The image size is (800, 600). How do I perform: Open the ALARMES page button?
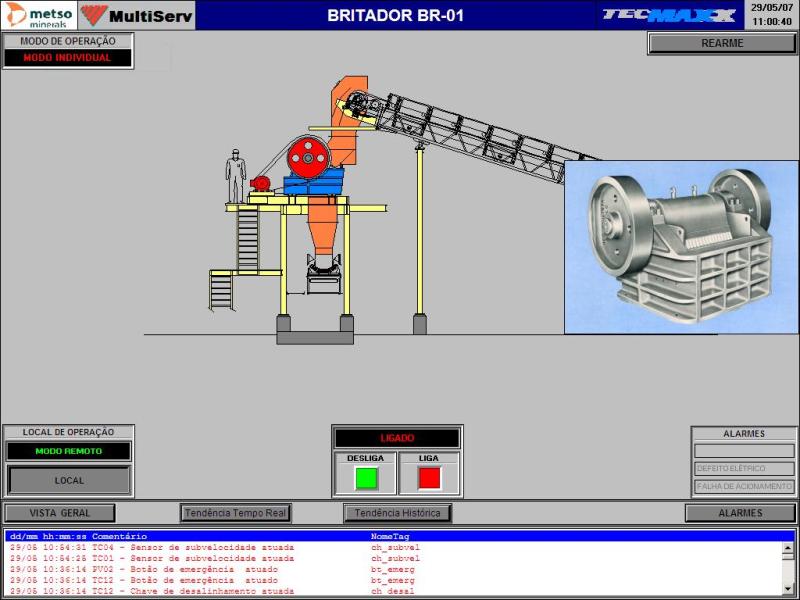tap(740, 513)
